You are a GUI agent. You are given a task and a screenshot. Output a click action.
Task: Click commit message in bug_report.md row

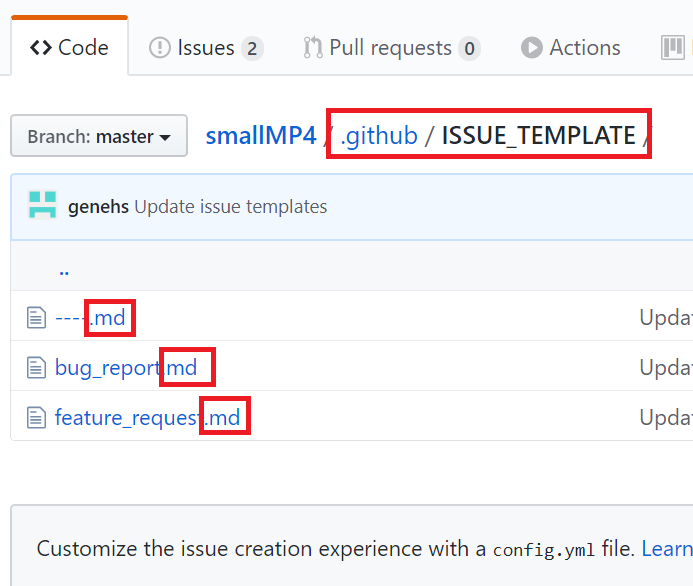666,368
